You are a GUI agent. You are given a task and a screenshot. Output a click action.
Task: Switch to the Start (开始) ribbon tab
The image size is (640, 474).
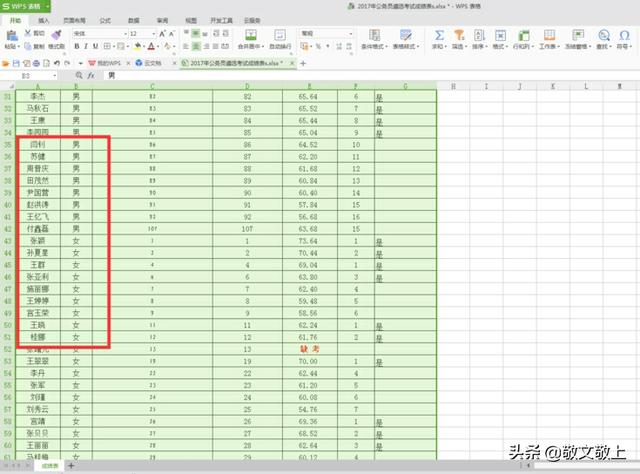pyautogui.click(x=15, y=20)
